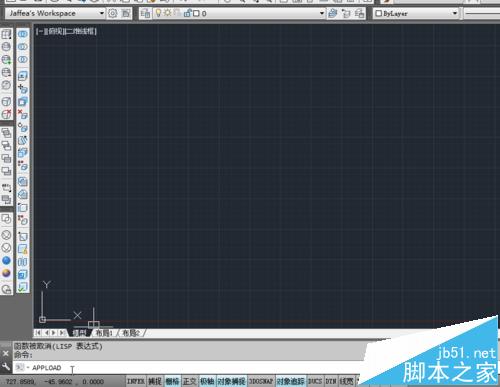
Task: Select the Intersect solid editing tool
Action: pyautogui.click(x=23, y=59)
